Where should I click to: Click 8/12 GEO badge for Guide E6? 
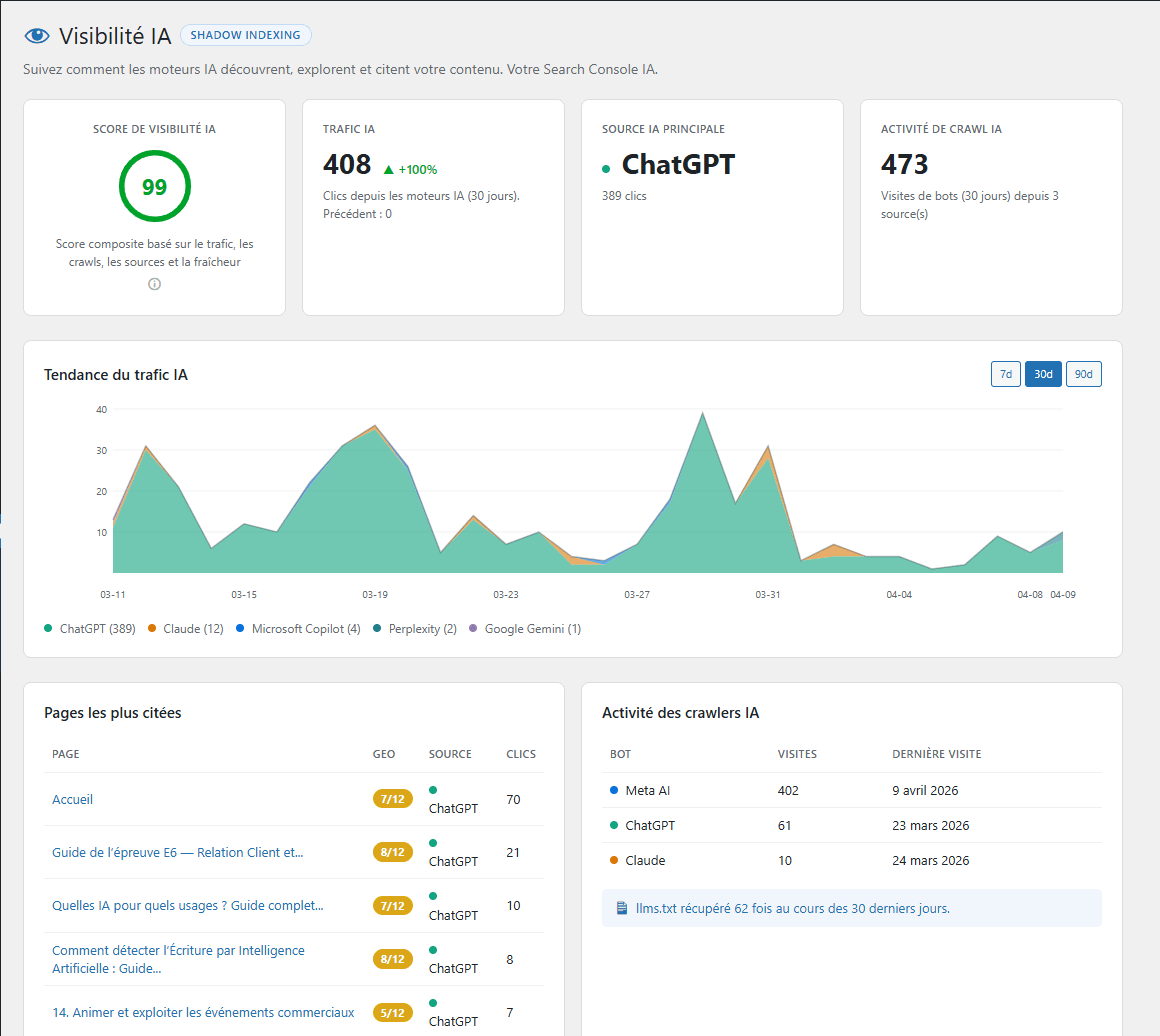(x=393, y=852)
